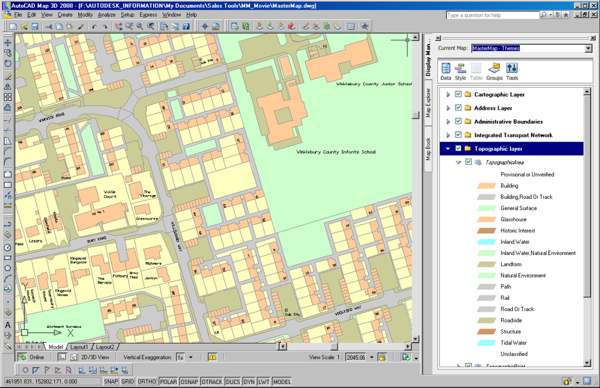Uncheck the Address Layer checkbox
The height and width of the screenshot is (388, 600).
click(x=458, y=108)
